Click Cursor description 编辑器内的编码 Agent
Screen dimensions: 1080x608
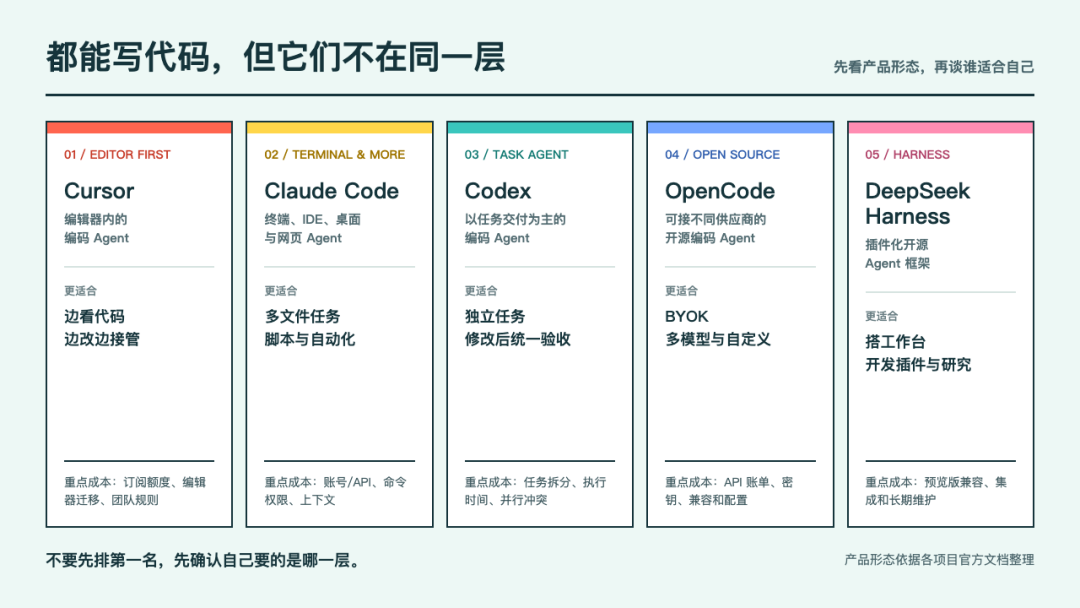(x=96, y=229)
